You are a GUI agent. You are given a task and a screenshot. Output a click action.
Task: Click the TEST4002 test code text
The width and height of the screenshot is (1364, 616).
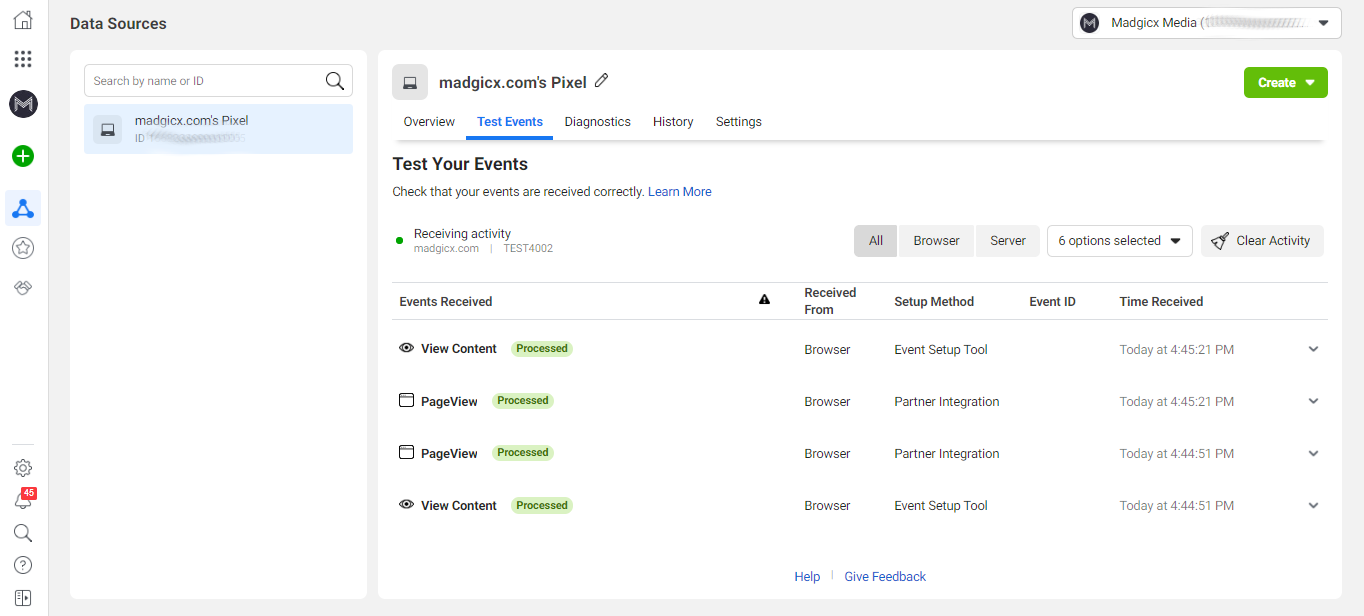click(x=528, y=249)
